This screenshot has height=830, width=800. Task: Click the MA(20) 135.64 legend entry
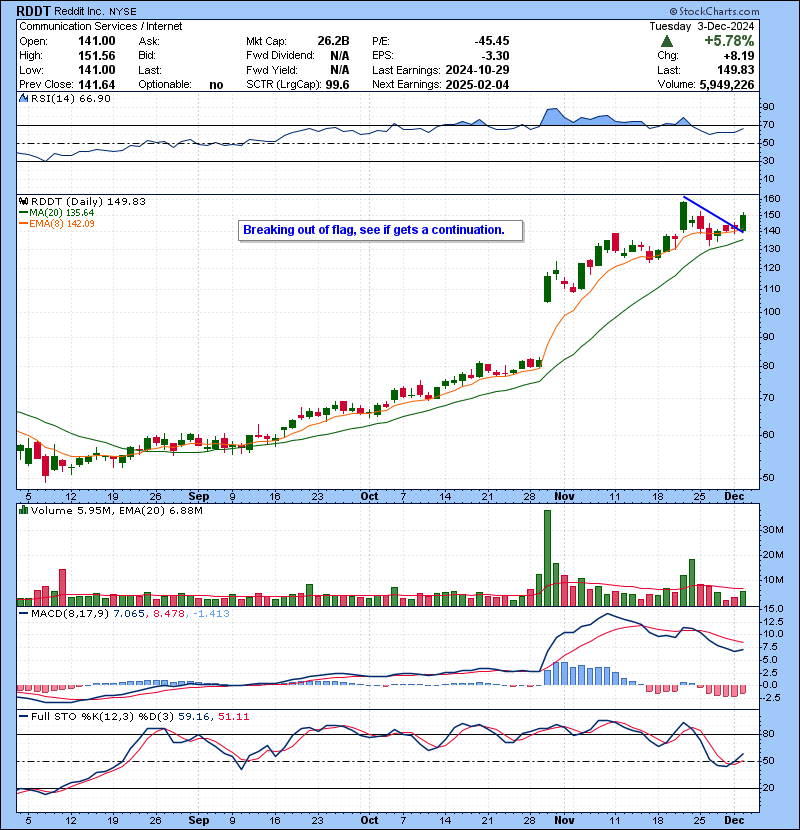click(x=57, y=213)
